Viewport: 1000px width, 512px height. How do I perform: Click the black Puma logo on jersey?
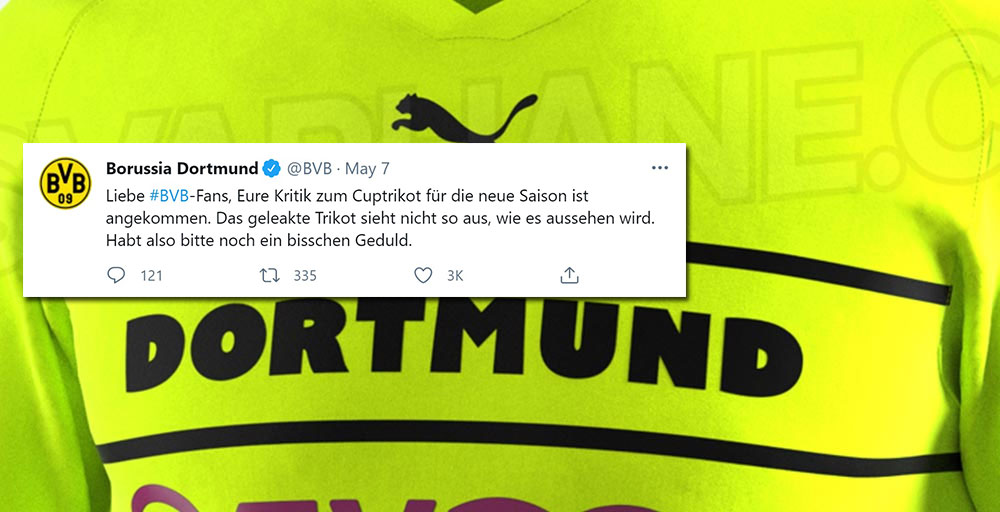pyautogui.click(x=464, y=118)
